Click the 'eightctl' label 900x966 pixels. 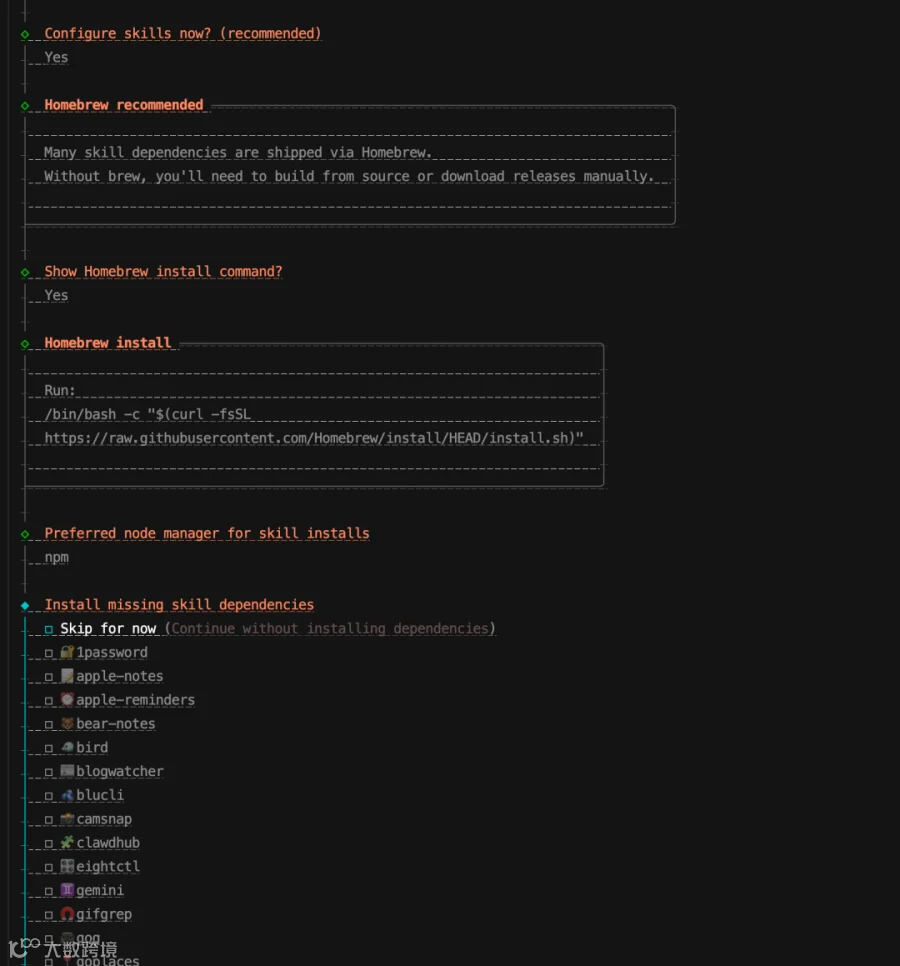tap(108, 867)
